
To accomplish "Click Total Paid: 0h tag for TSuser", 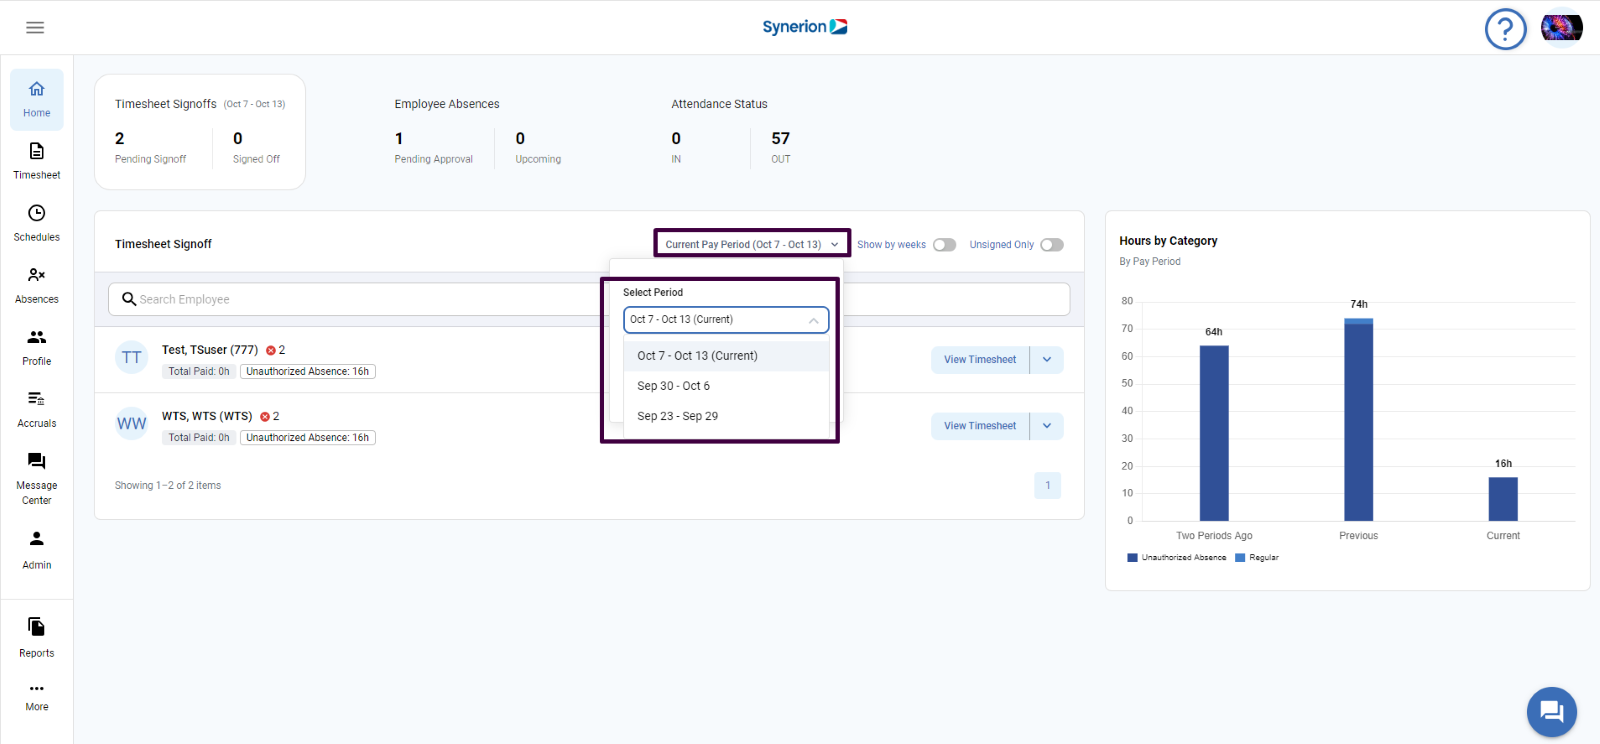I will 199,372.
